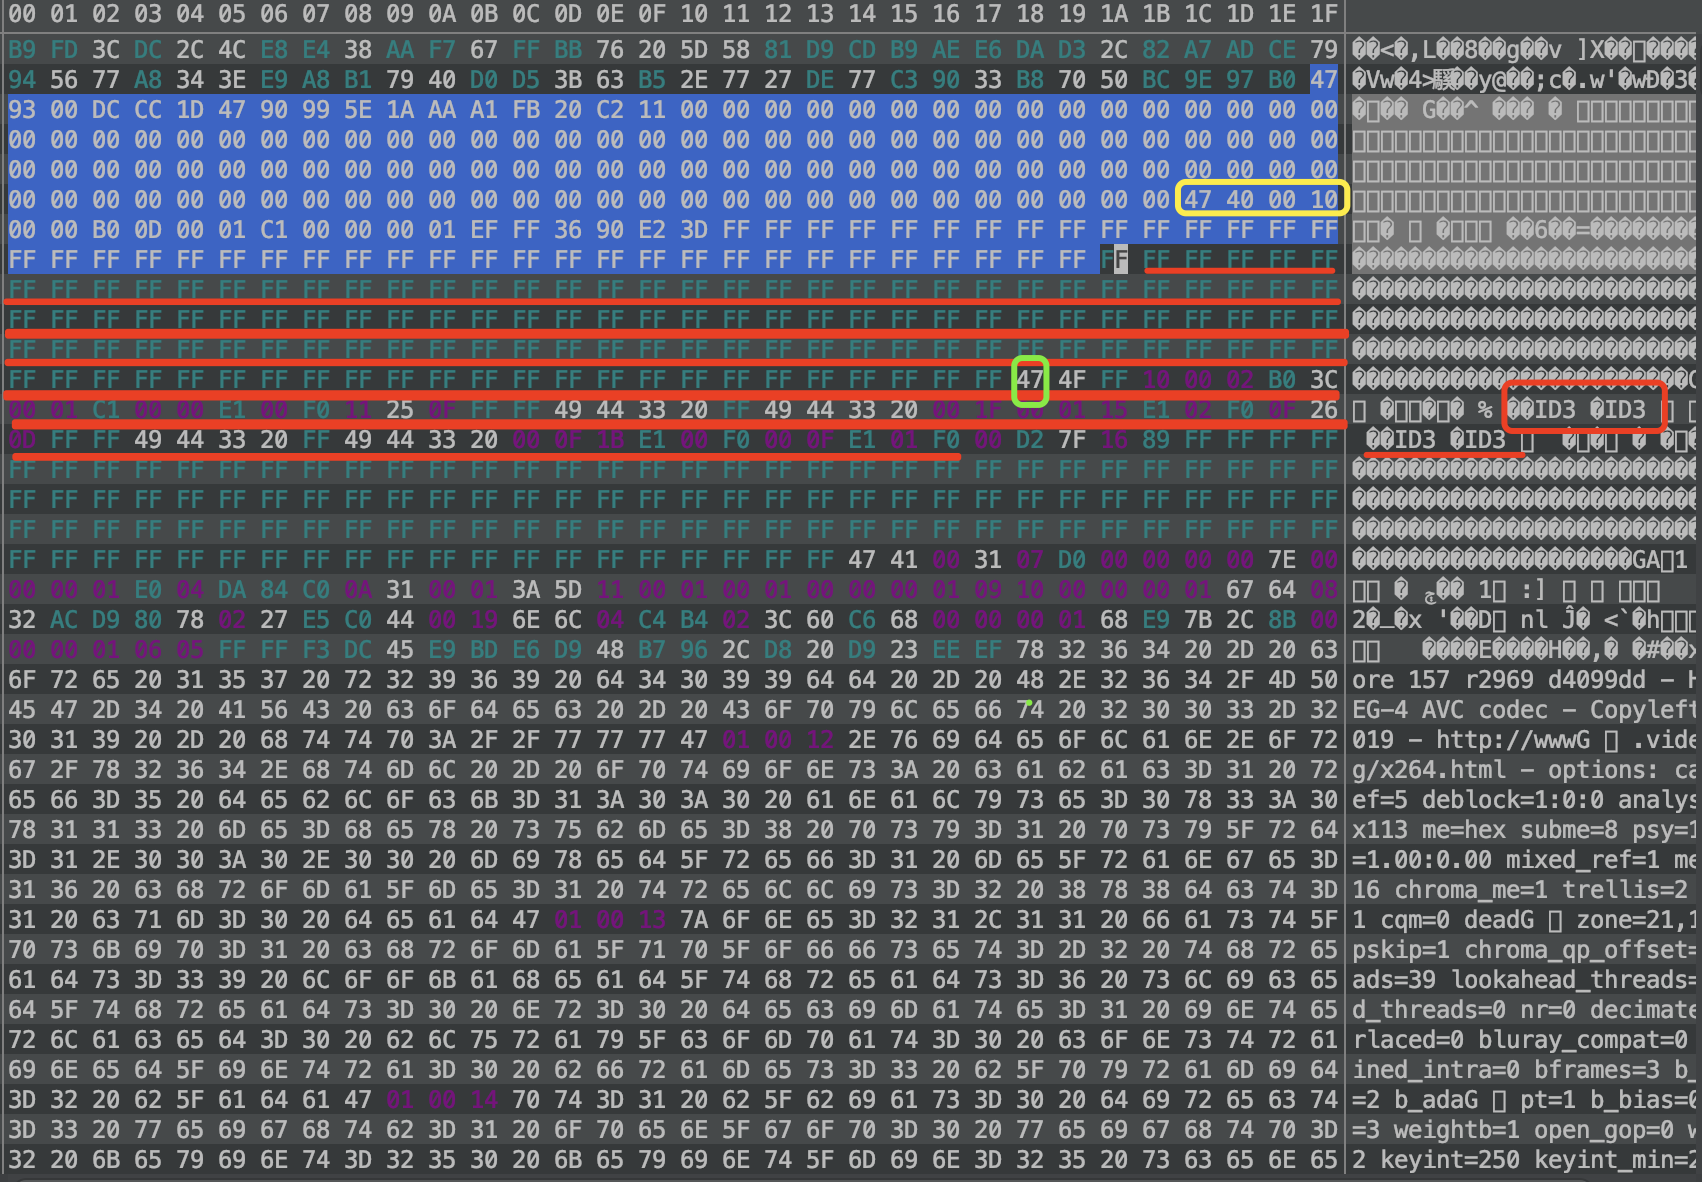Click the column header 10

(x=694, y=14)
